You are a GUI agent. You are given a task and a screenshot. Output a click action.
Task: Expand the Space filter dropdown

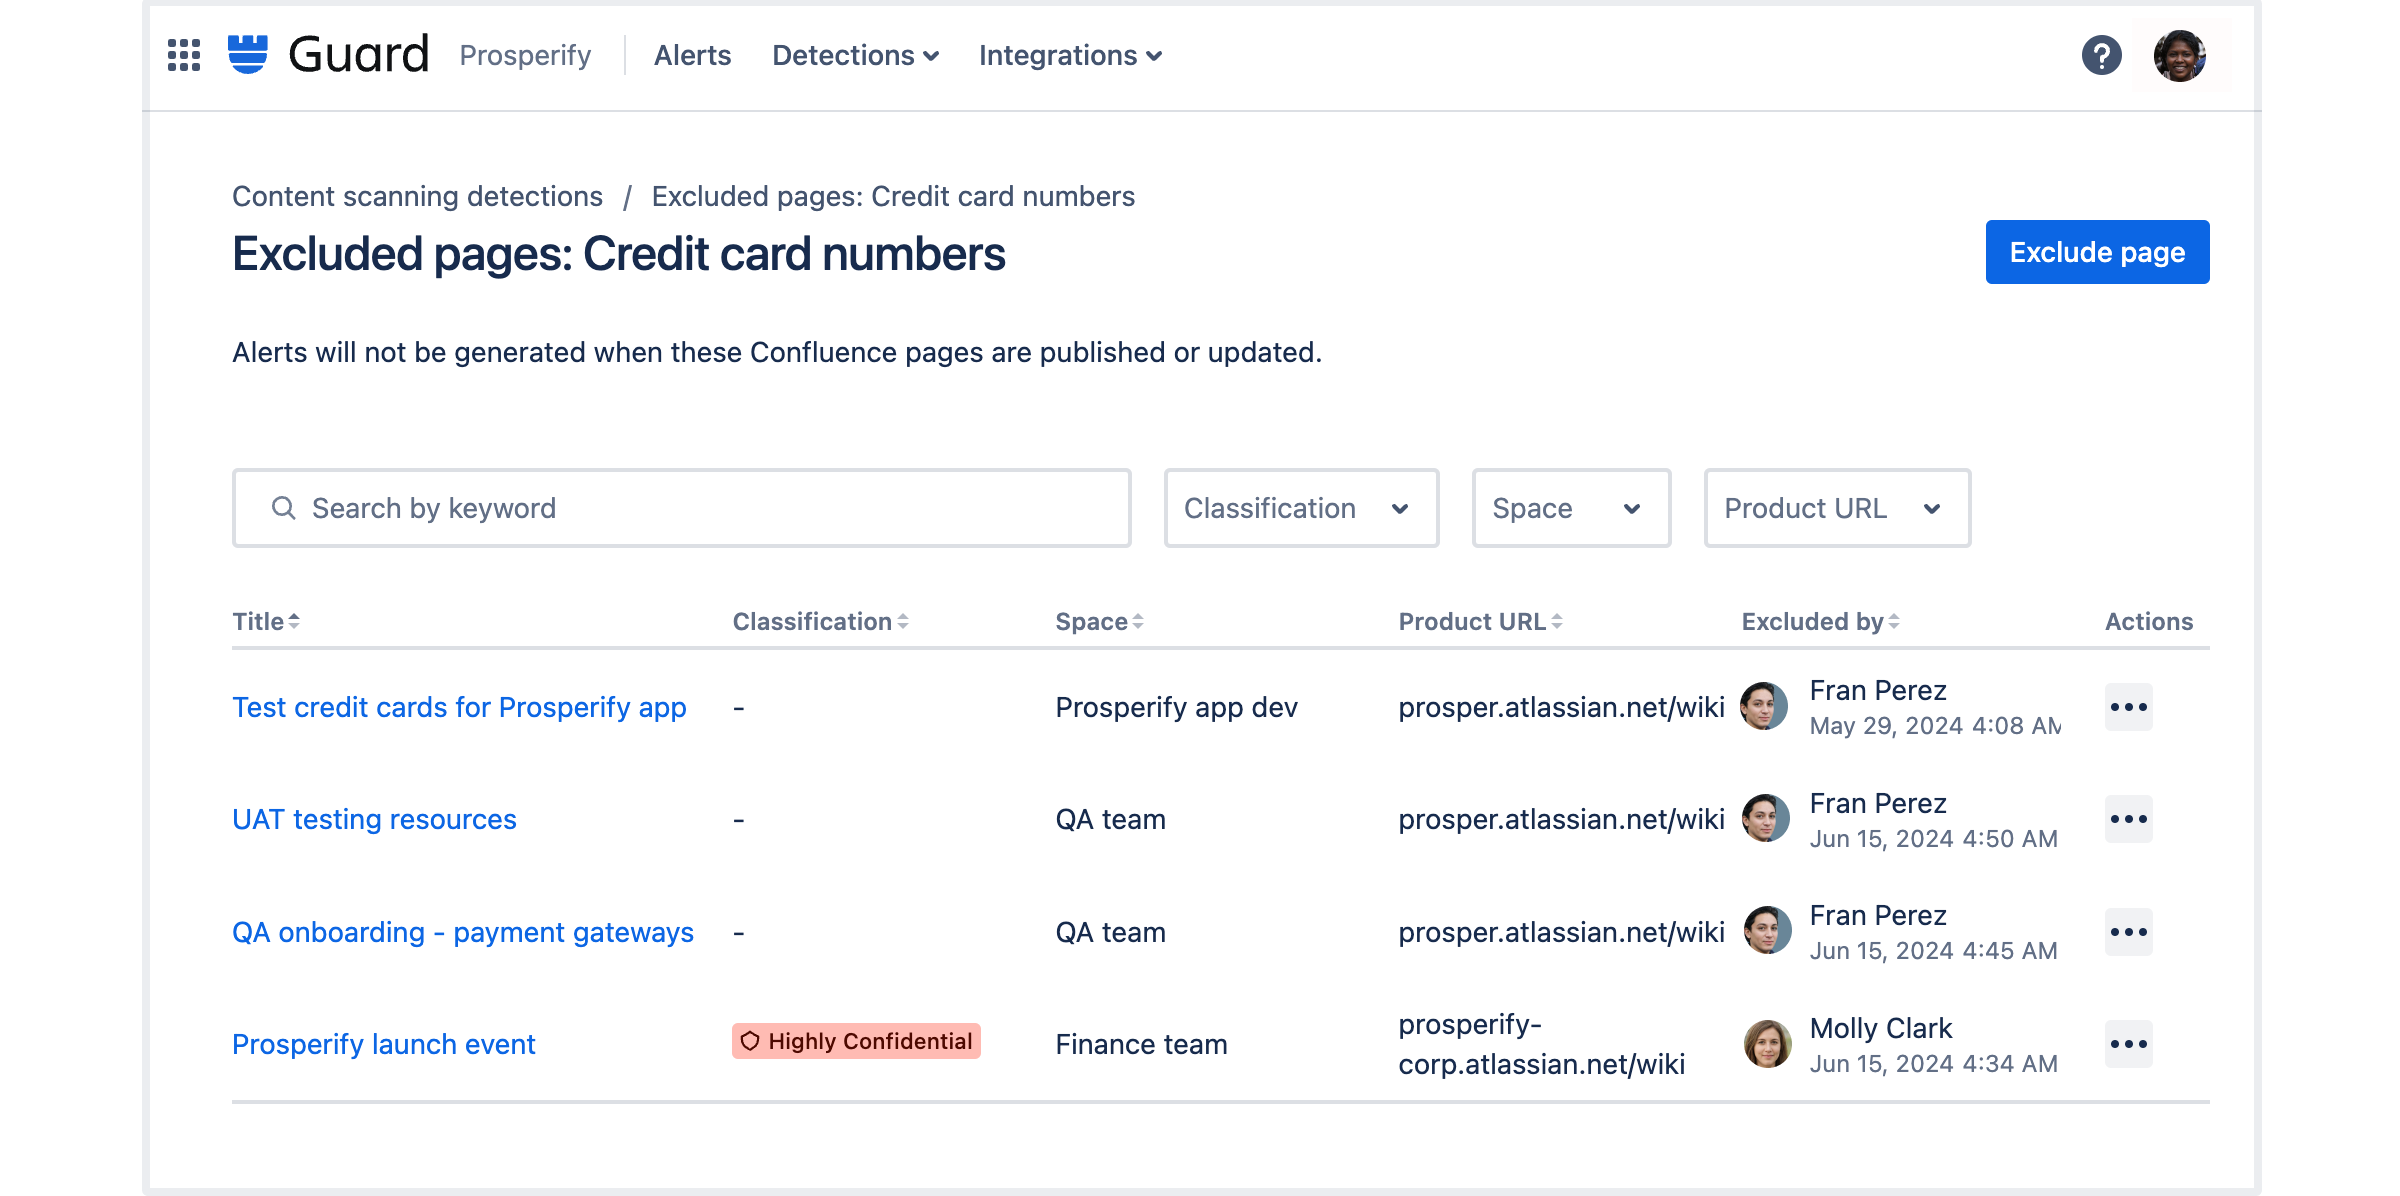tap(1570, 508)
